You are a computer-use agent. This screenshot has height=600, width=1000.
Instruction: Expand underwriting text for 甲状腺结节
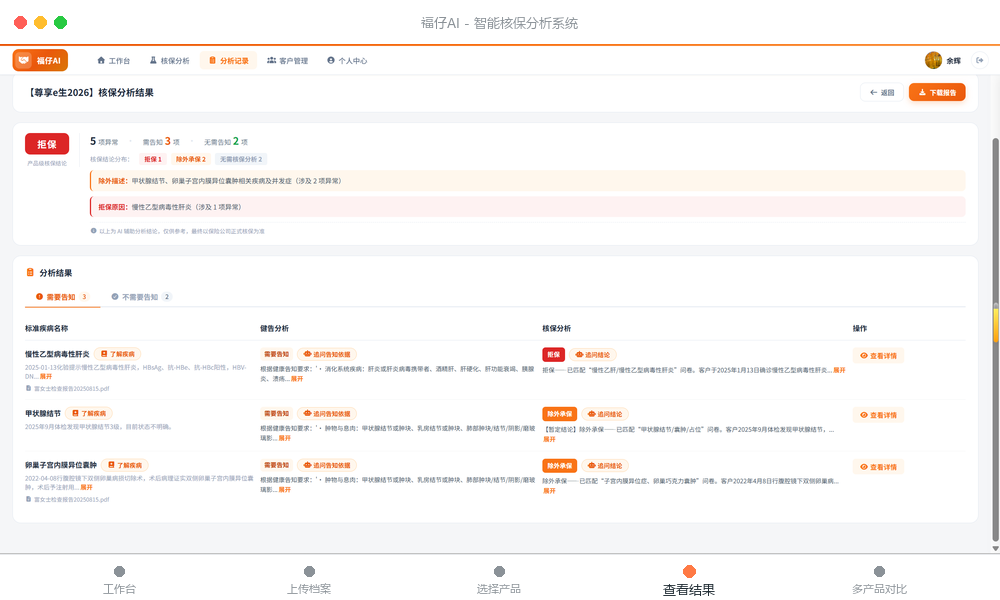coord(549,439)
